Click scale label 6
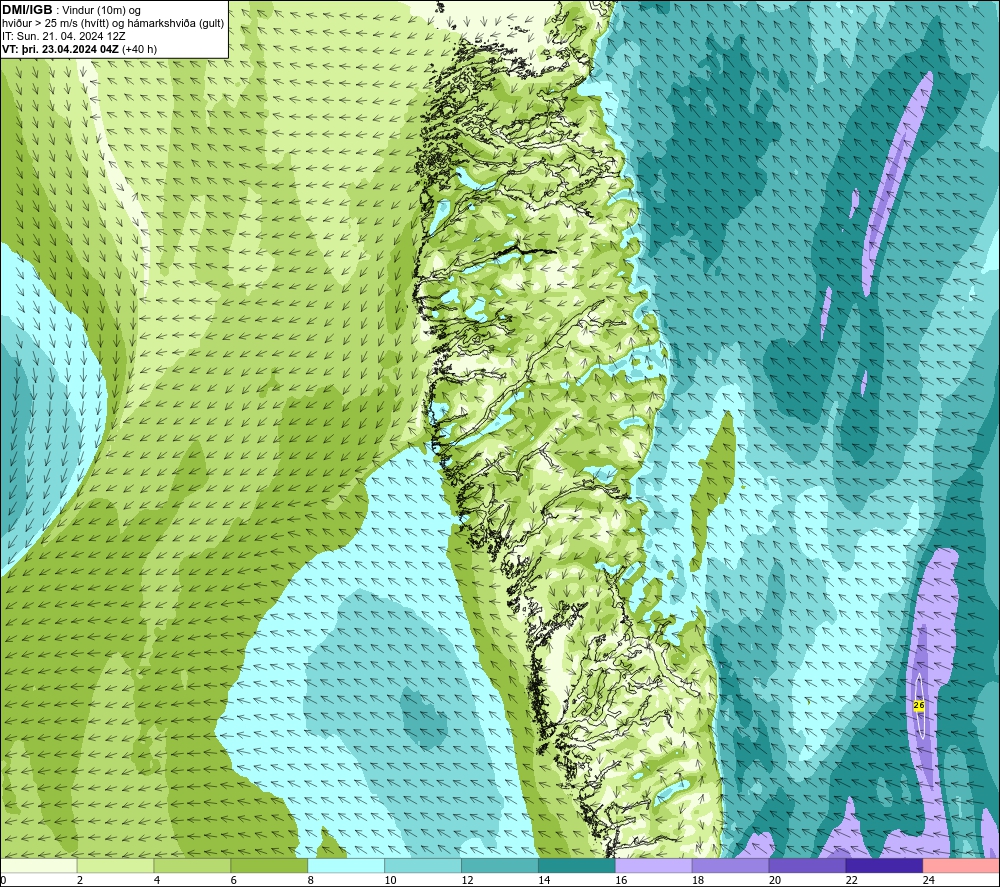The width and height of the screenshot is (1000, 887). [233, 880]
